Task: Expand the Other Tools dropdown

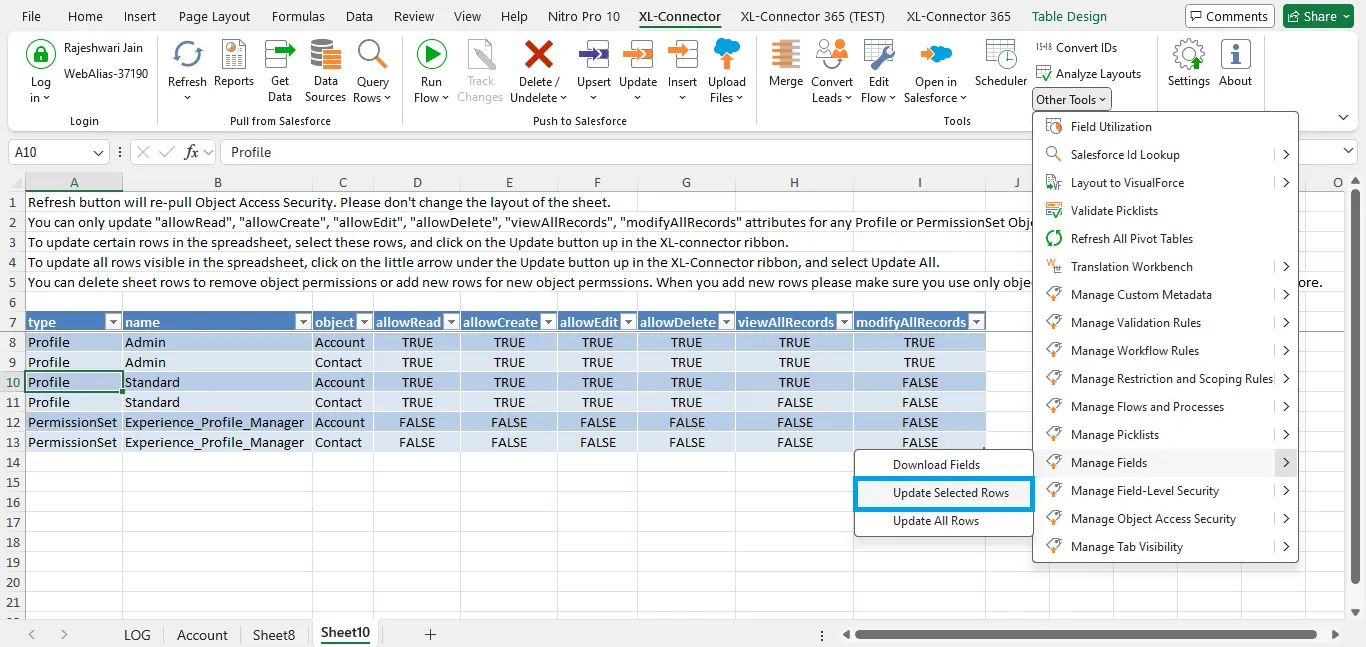Action: pyautogui.click(x=1072, y=99)
